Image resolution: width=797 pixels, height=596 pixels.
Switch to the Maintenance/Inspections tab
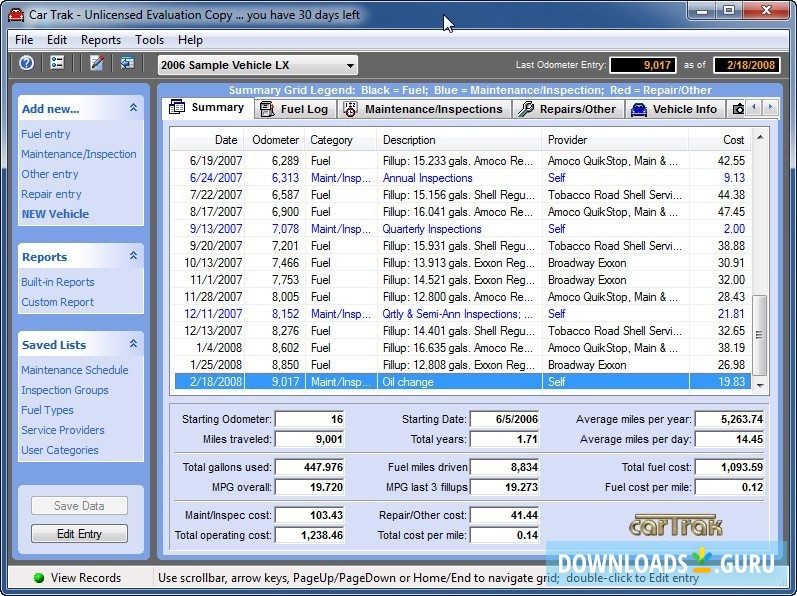[x=423, y=109]
